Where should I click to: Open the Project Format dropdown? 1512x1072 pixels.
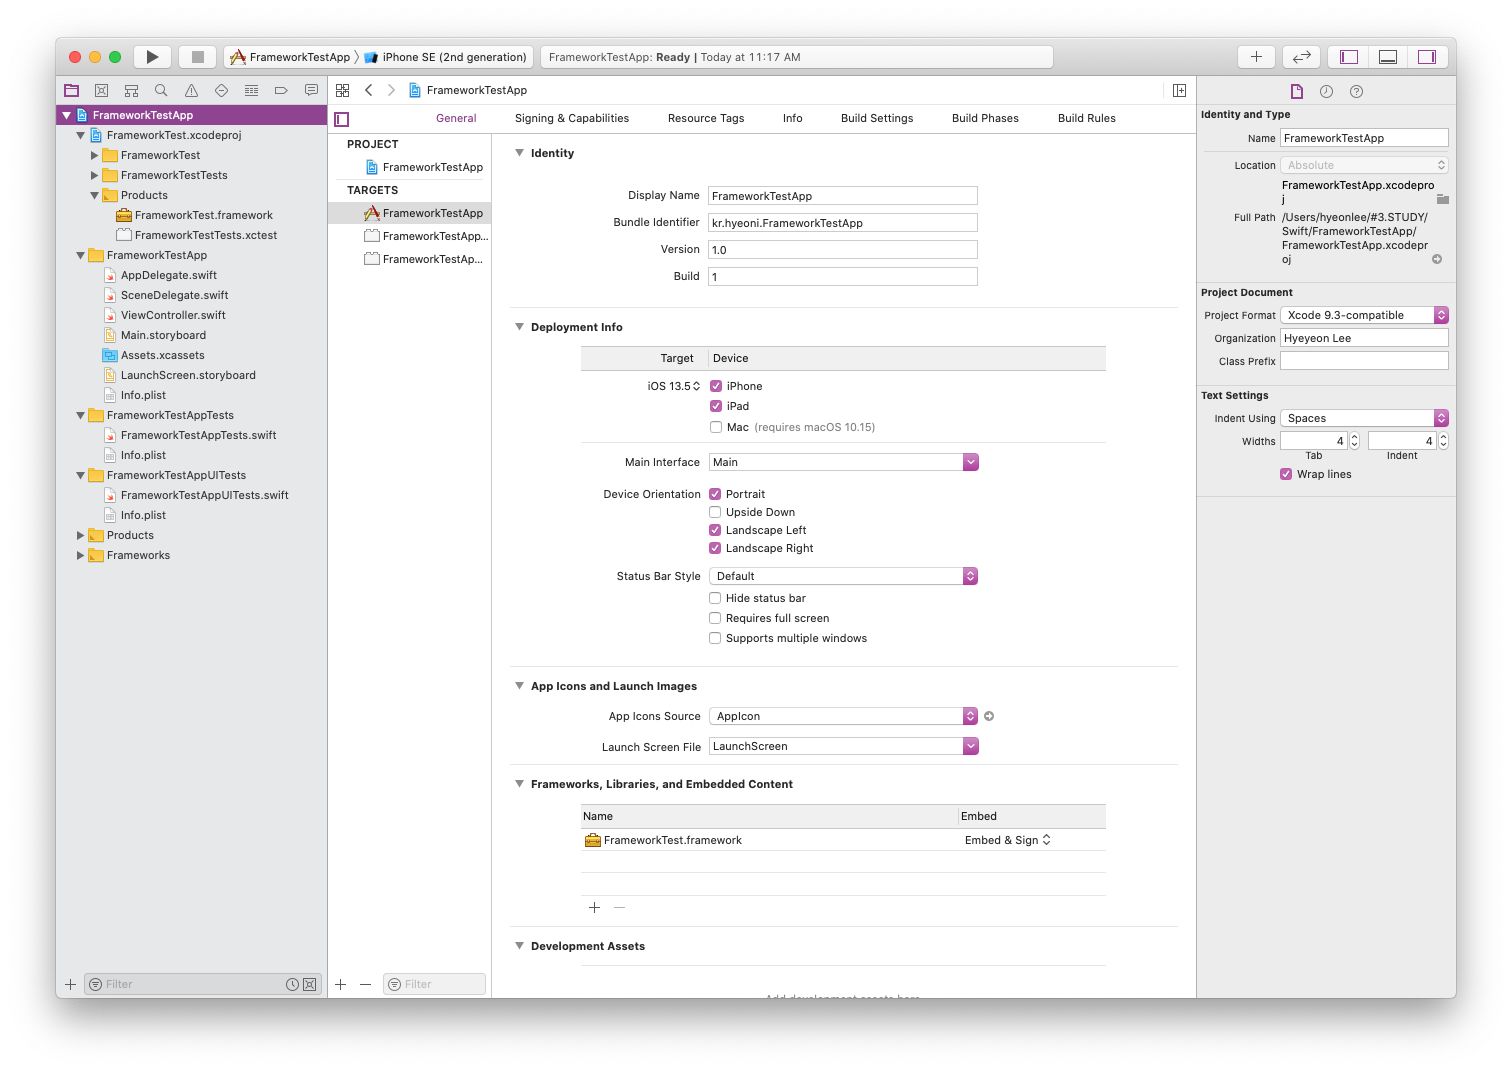(1364, 315)
